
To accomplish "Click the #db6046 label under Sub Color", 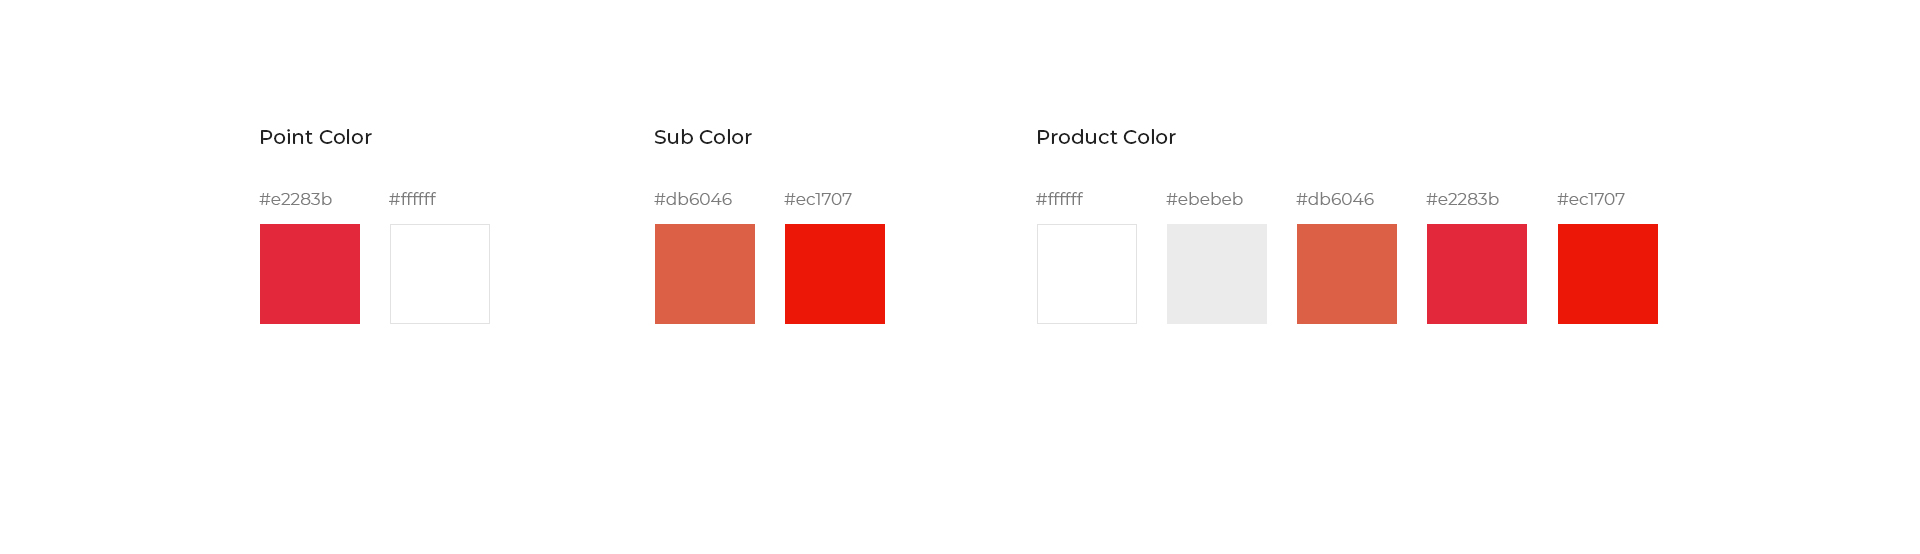I will click(693, 199).
